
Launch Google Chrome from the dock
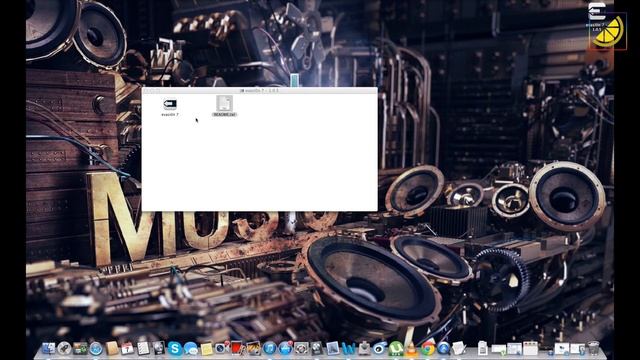coord(427,349)
